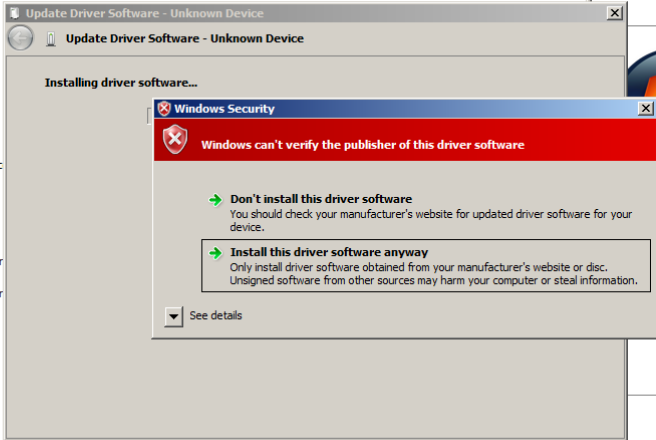
Task: Click the See details label
Action: point(215,315)
